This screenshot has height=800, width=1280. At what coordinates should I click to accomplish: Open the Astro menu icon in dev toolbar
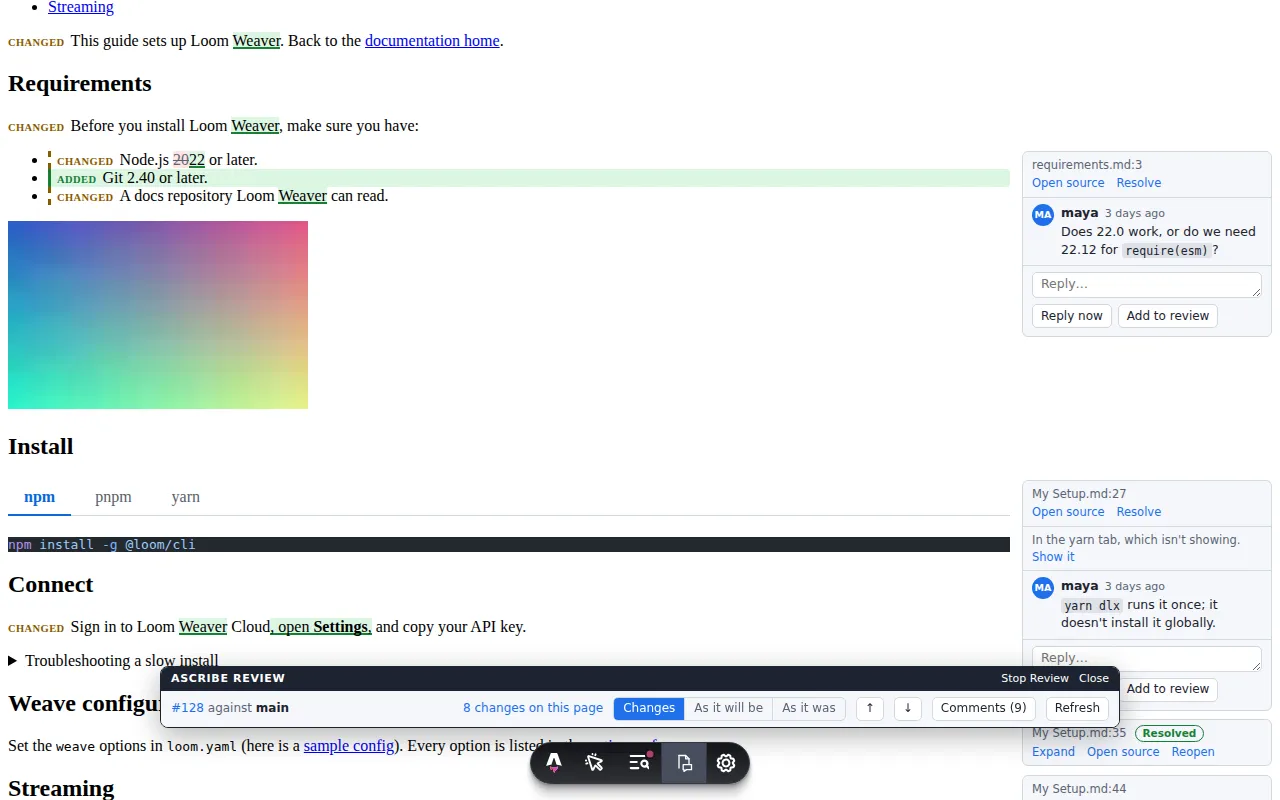(x=554, y=763)
